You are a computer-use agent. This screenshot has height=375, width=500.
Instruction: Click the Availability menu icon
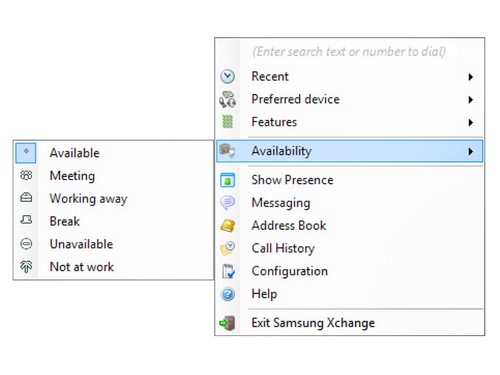tap(228, 151)
